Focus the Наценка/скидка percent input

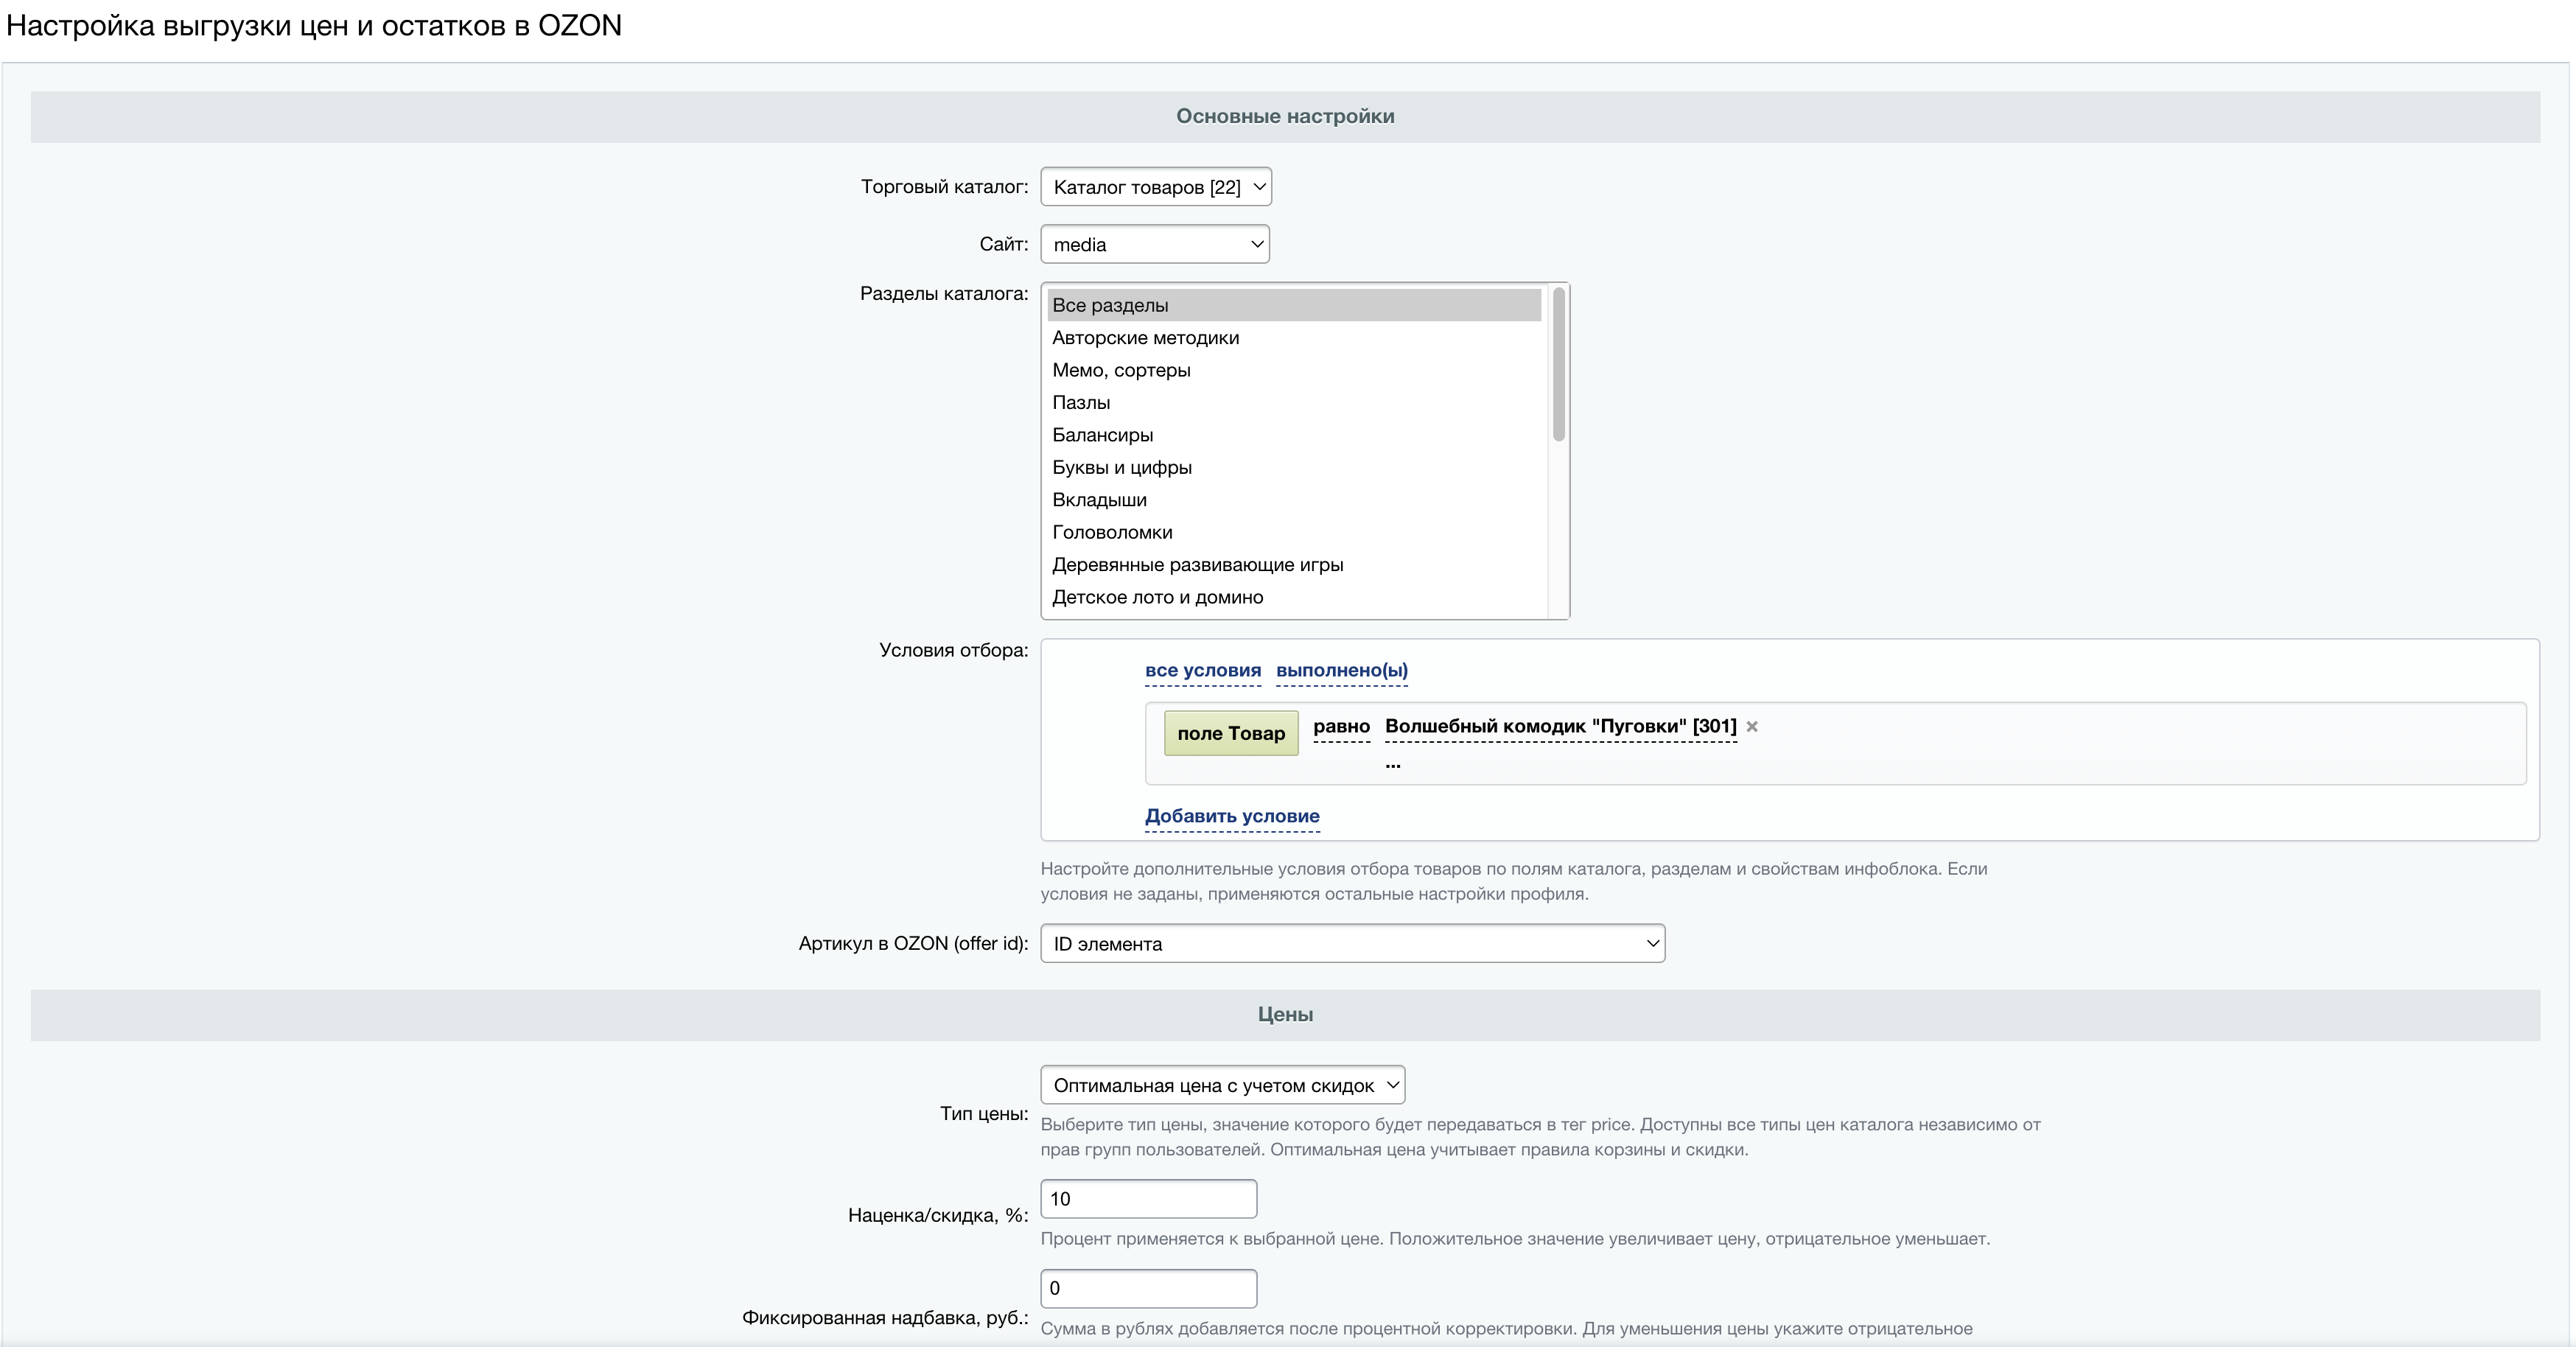point(1148,1199)
